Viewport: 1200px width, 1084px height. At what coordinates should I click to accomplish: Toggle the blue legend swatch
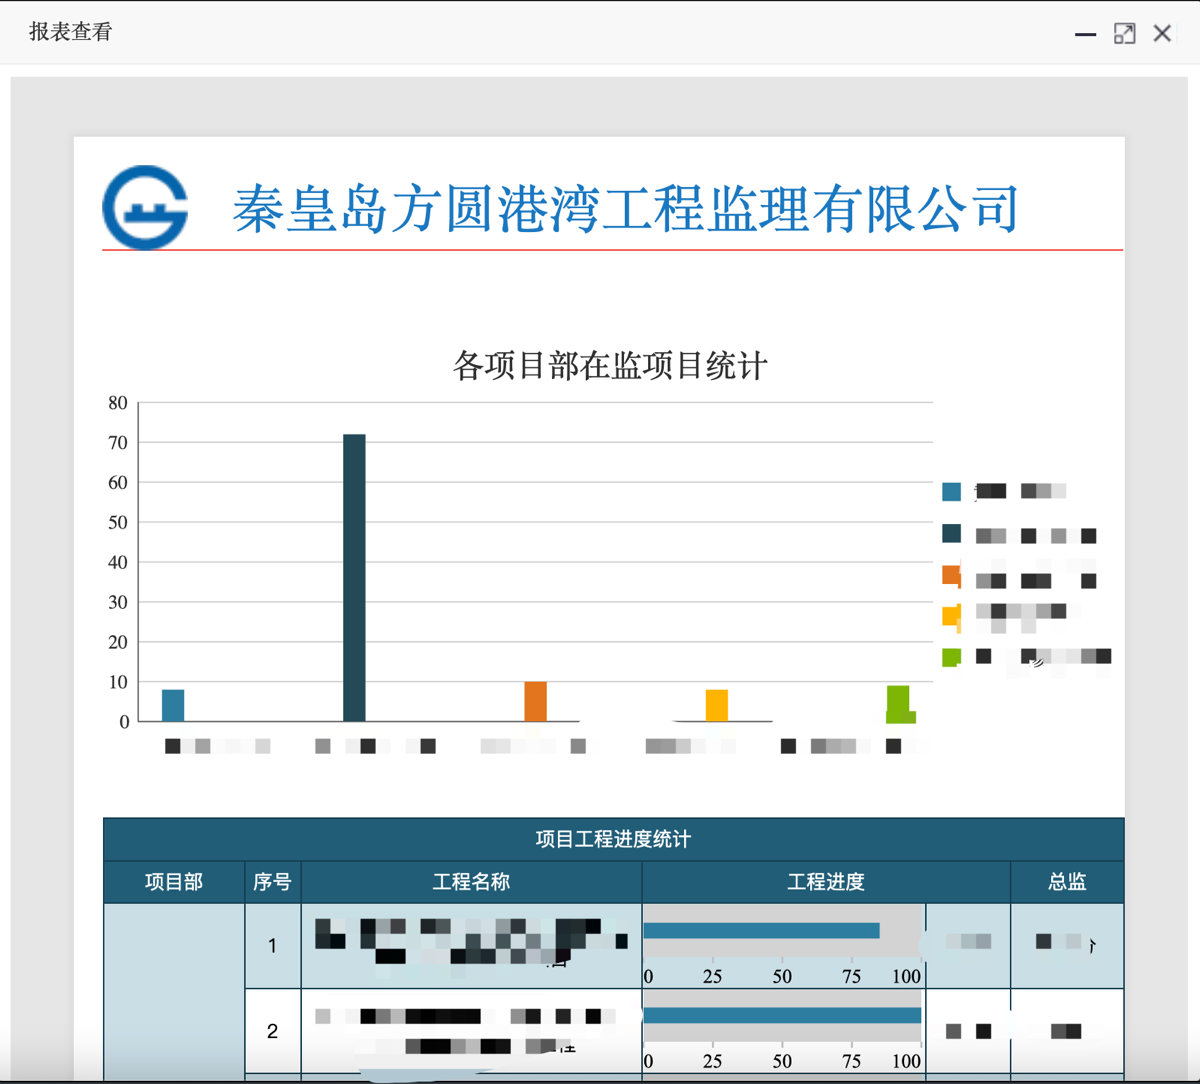tap(951, 491)
